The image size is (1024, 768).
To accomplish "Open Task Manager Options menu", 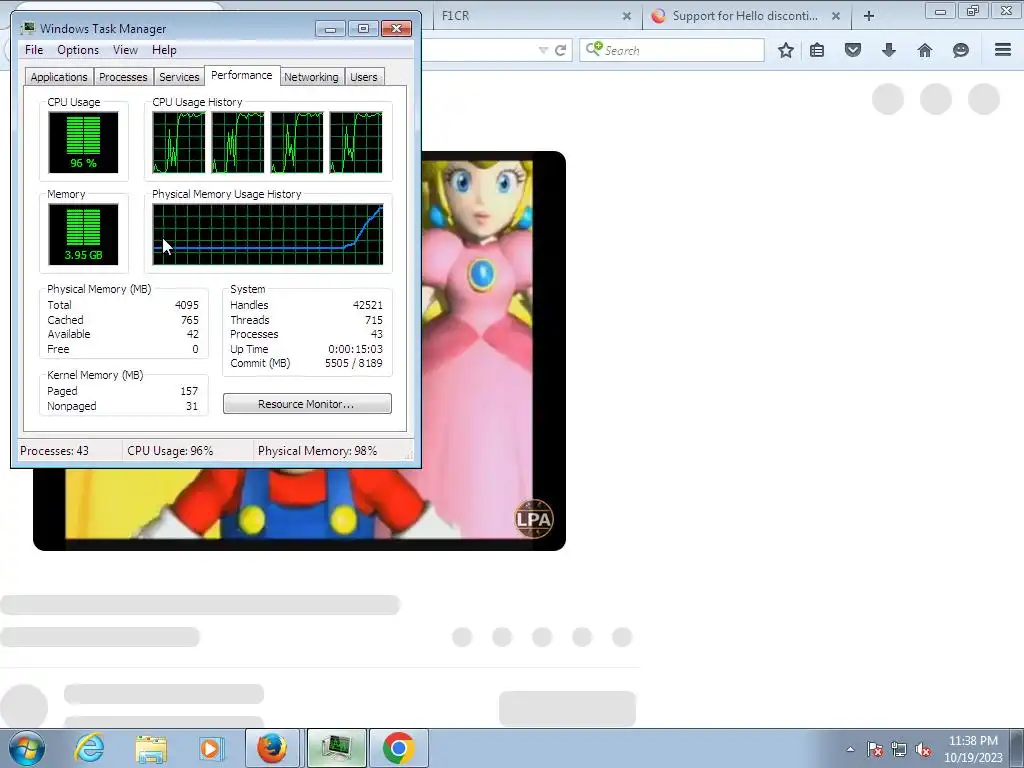I will pyautogui.click(x=78, y=50).
